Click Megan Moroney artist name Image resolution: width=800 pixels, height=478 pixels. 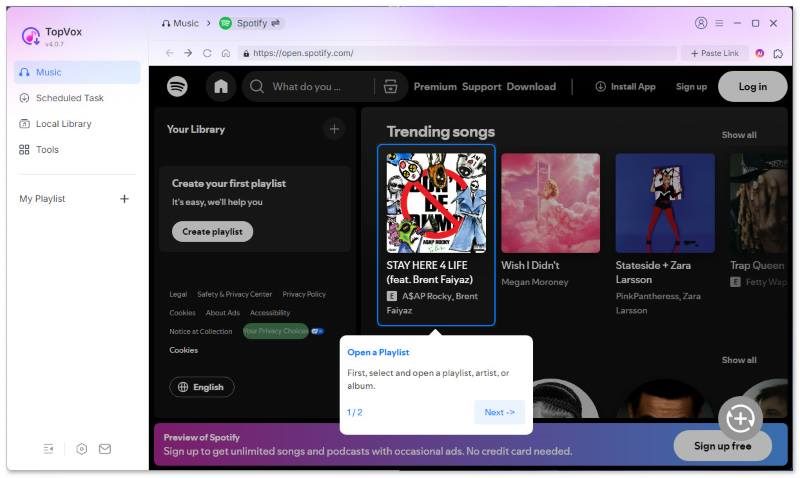[534, 282]
